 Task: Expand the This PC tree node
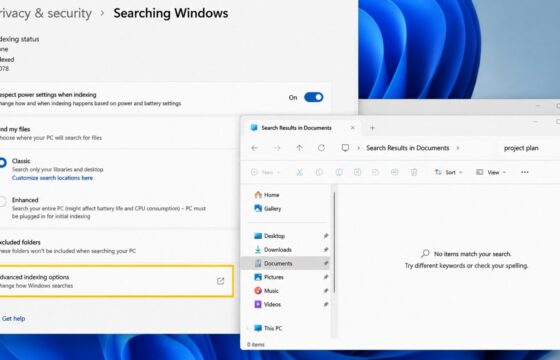248,328
